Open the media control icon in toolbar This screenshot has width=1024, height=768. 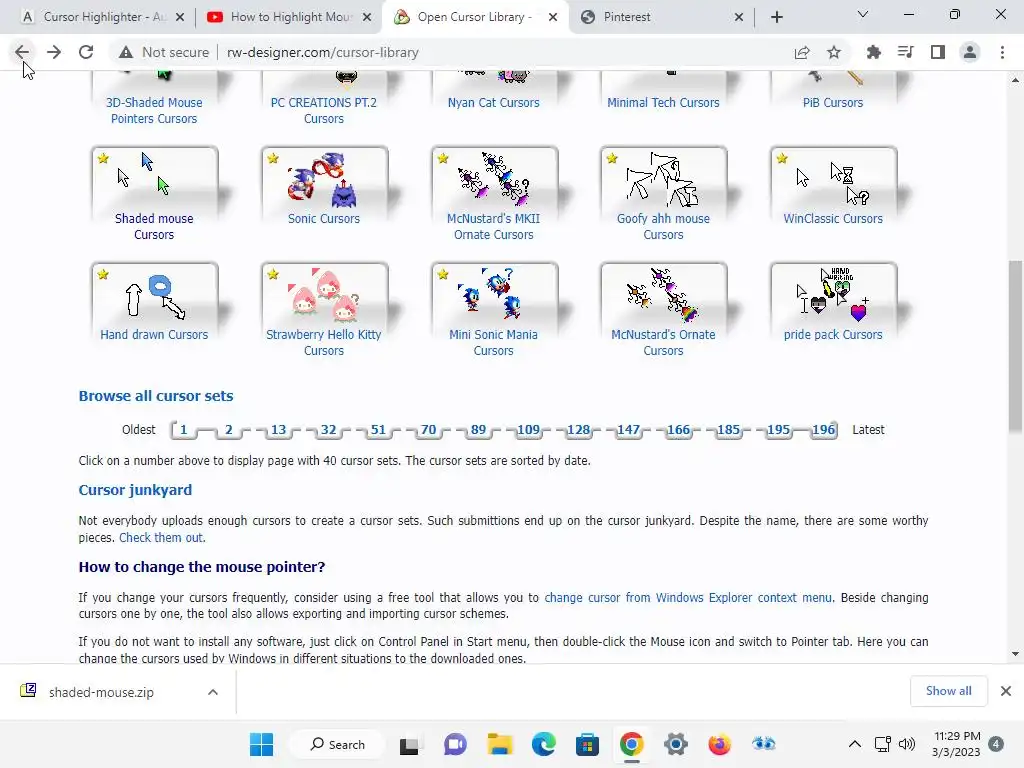(906, 52)
